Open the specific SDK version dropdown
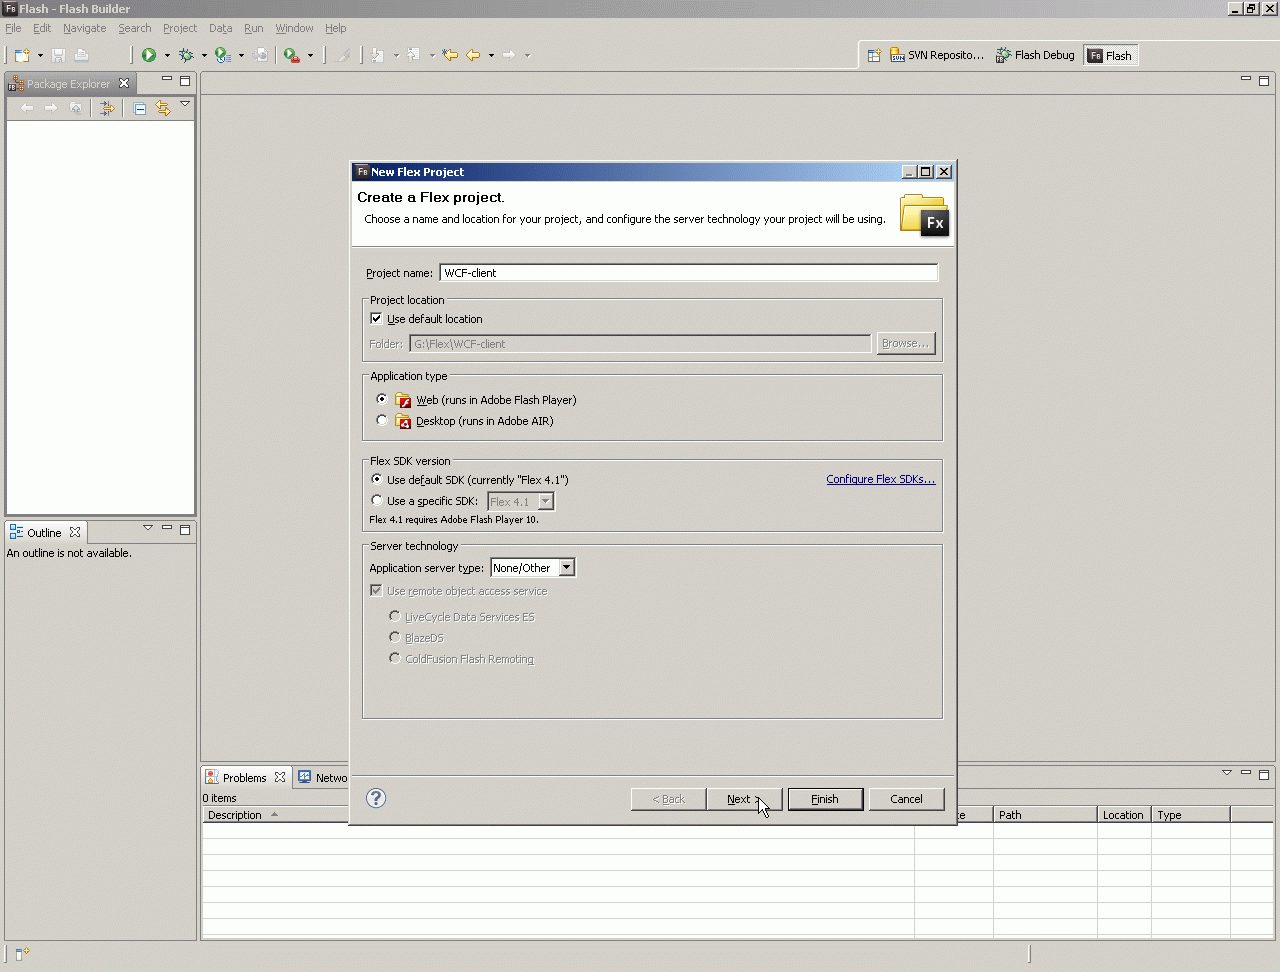The width and height of the screenshot is (1280, 972). coord(546,501)
